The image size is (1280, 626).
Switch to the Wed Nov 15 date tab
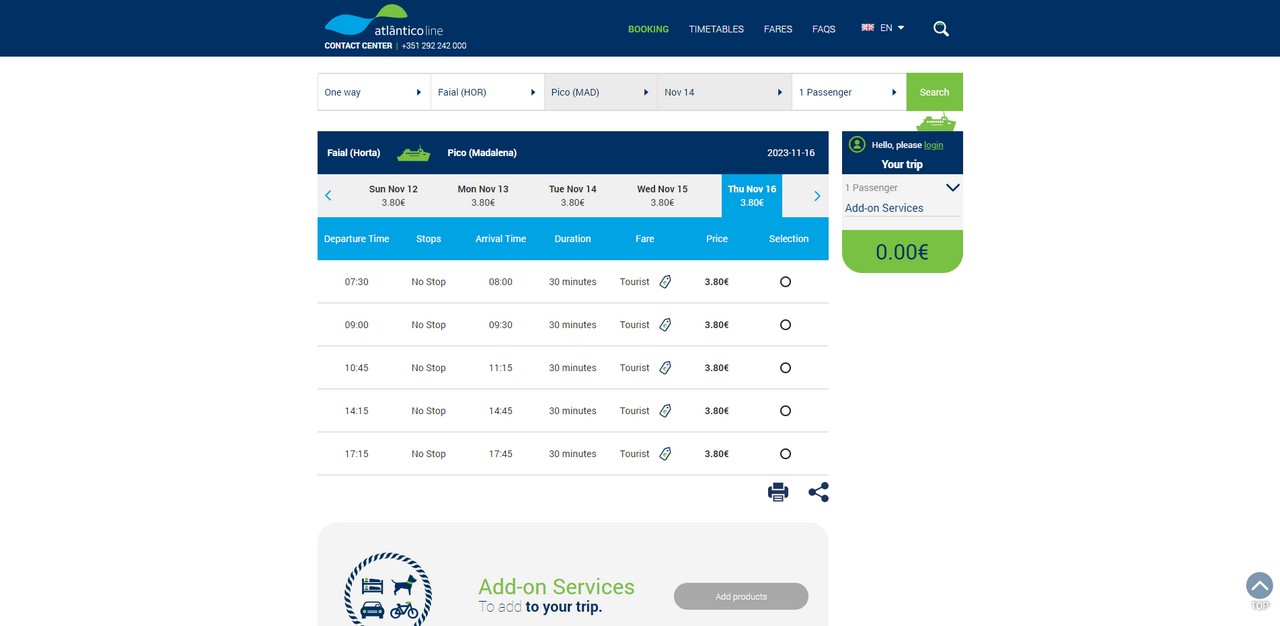click(x=662, y=196)
